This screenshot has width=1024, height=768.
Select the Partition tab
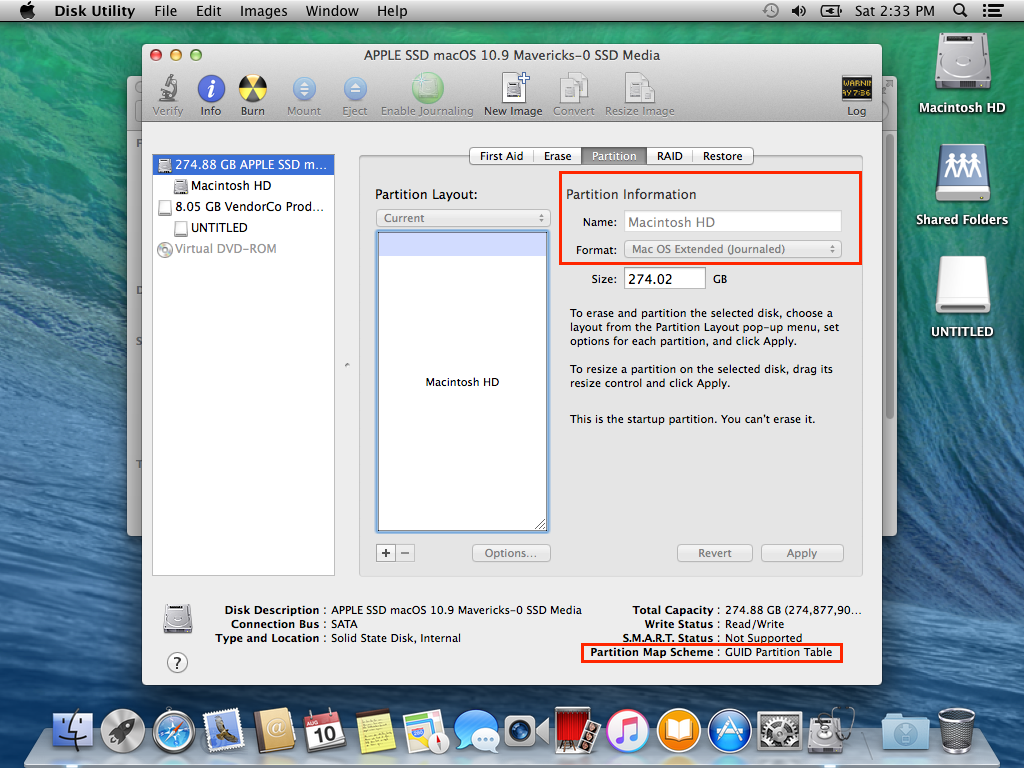614,156
